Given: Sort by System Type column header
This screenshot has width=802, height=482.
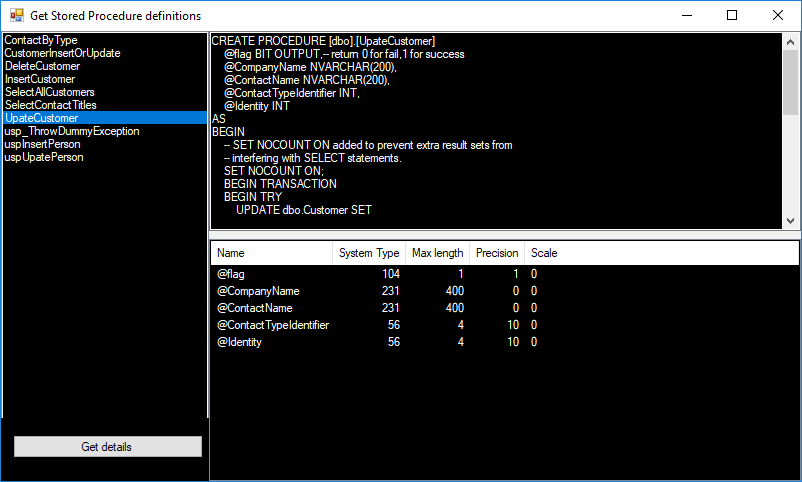Looking at the screenshot, I should (369, 253).
